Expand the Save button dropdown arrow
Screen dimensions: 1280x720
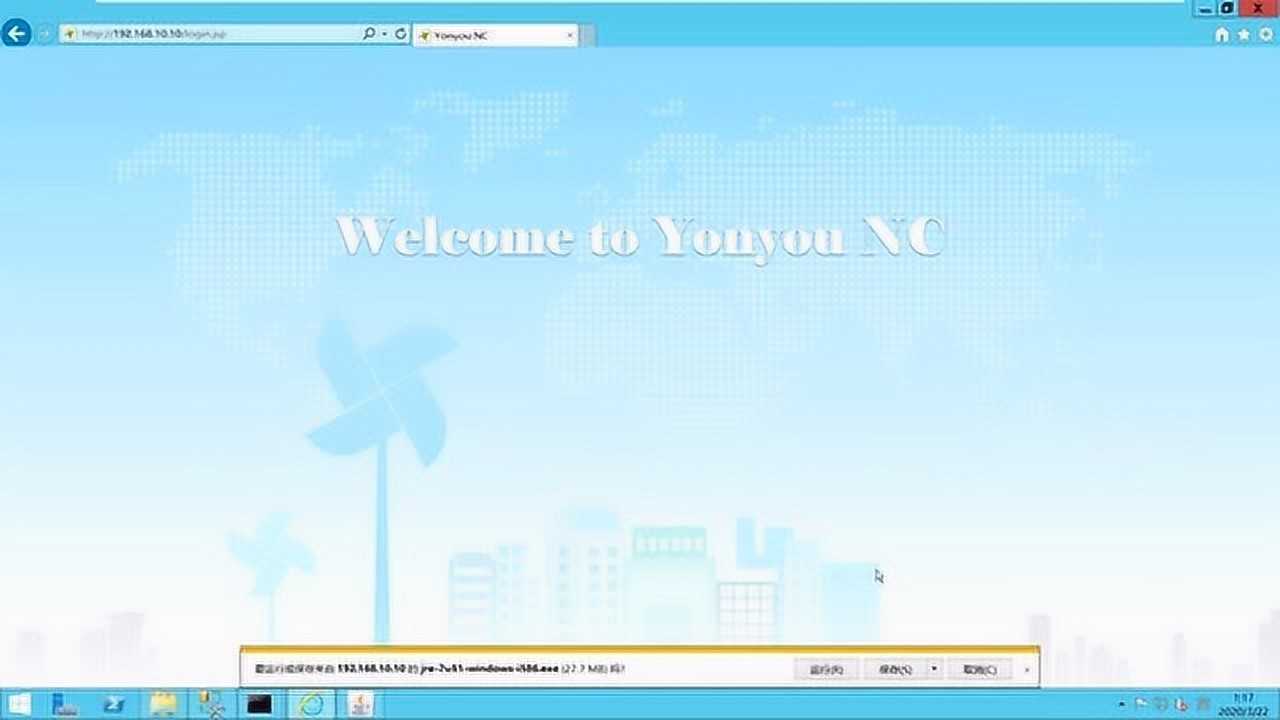(934, 669)
